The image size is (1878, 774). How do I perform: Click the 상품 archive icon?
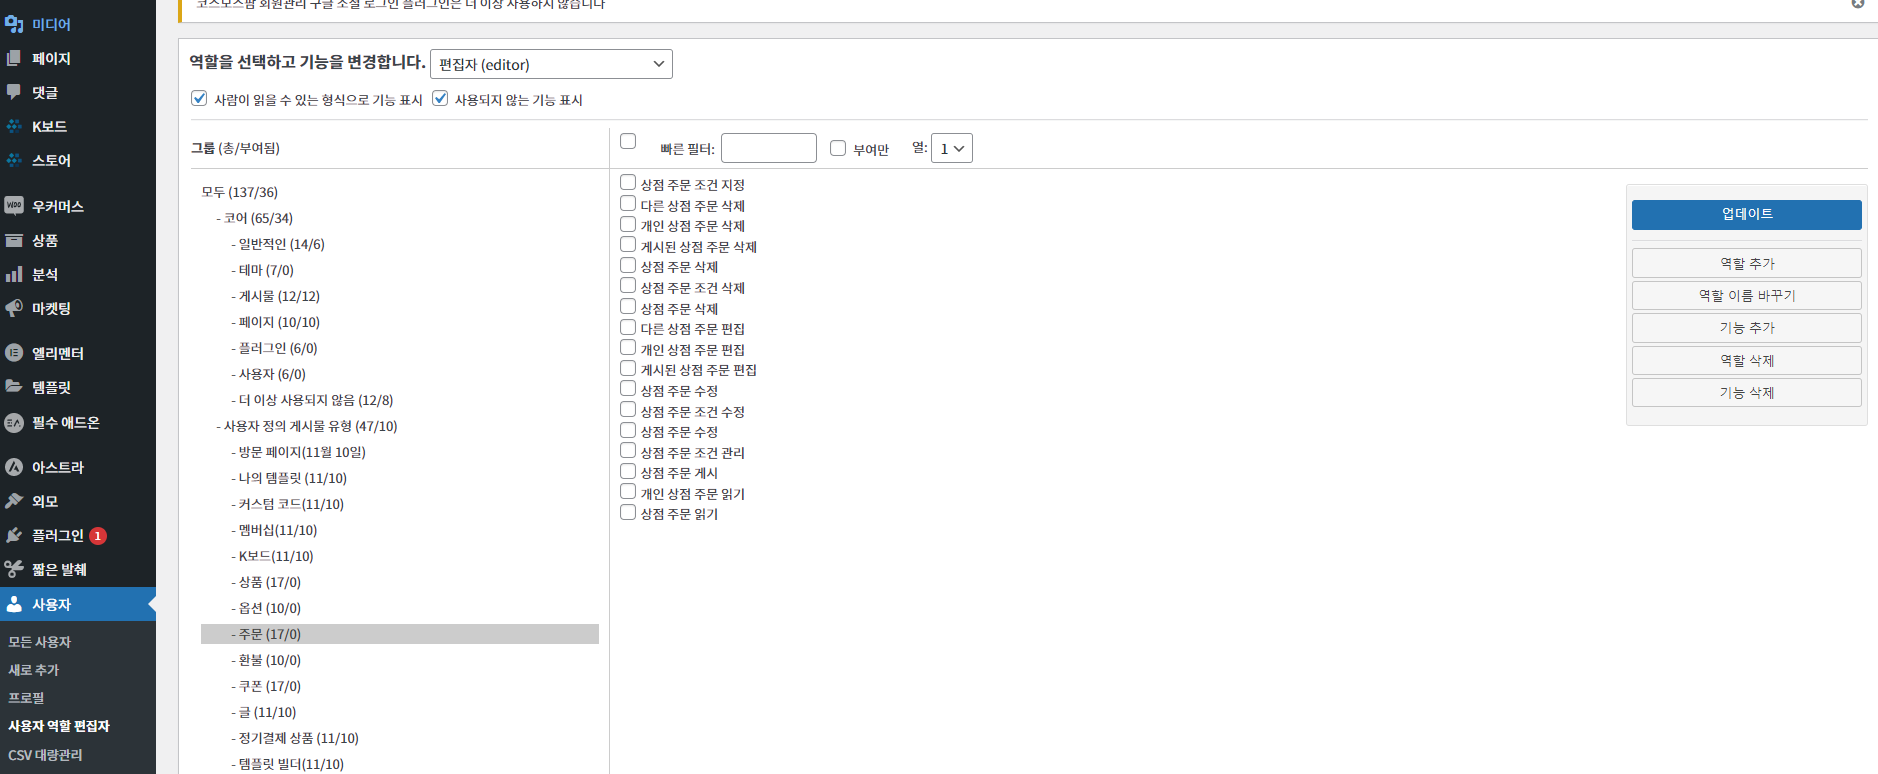[14, 240]
